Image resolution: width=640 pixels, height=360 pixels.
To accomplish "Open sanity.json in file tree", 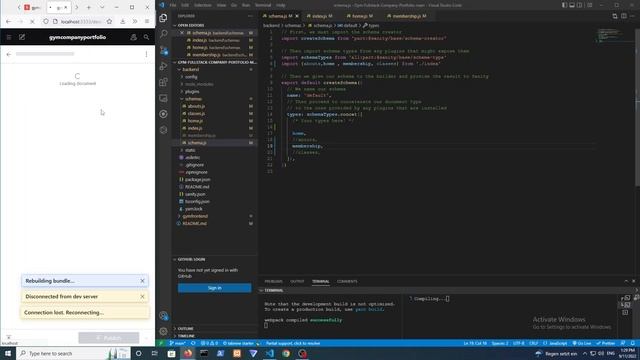I will (x=195, y=194).
